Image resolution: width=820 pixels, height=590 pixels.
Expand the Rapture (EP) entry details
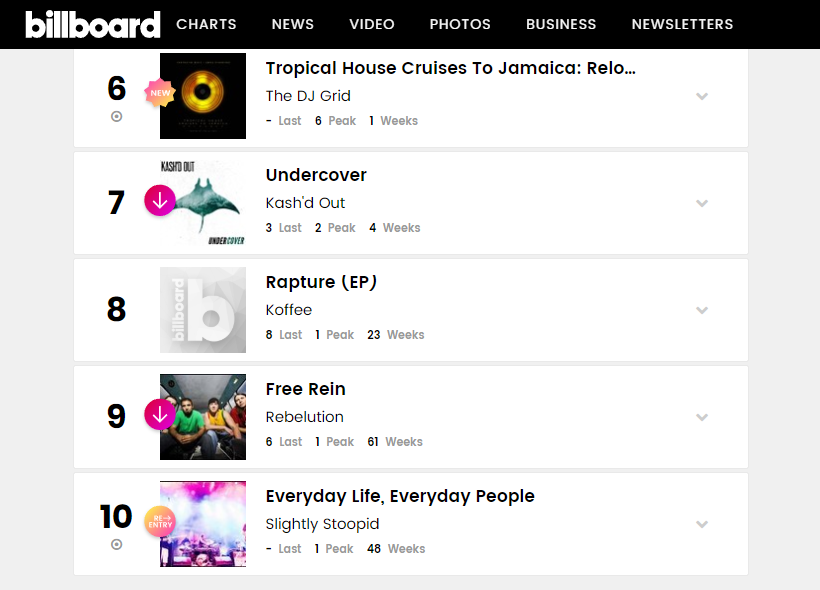(702, 310)
